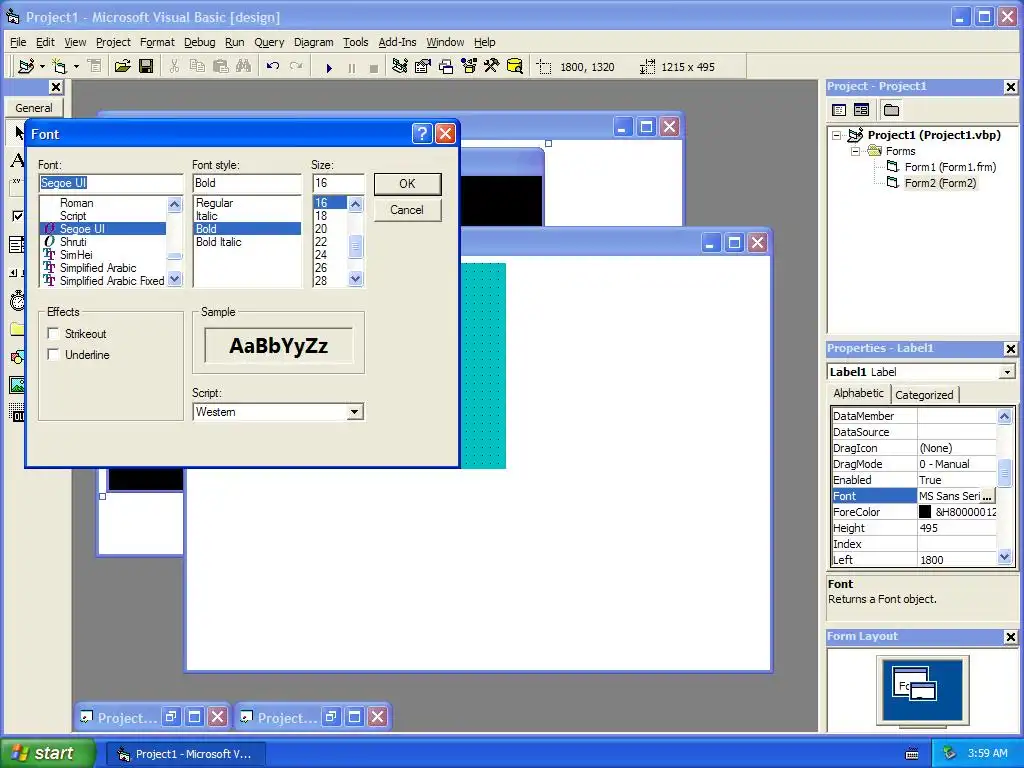Select the ListBox control in the toolbox
This screenshot has width=1024, height=768.
pos(17,245)
